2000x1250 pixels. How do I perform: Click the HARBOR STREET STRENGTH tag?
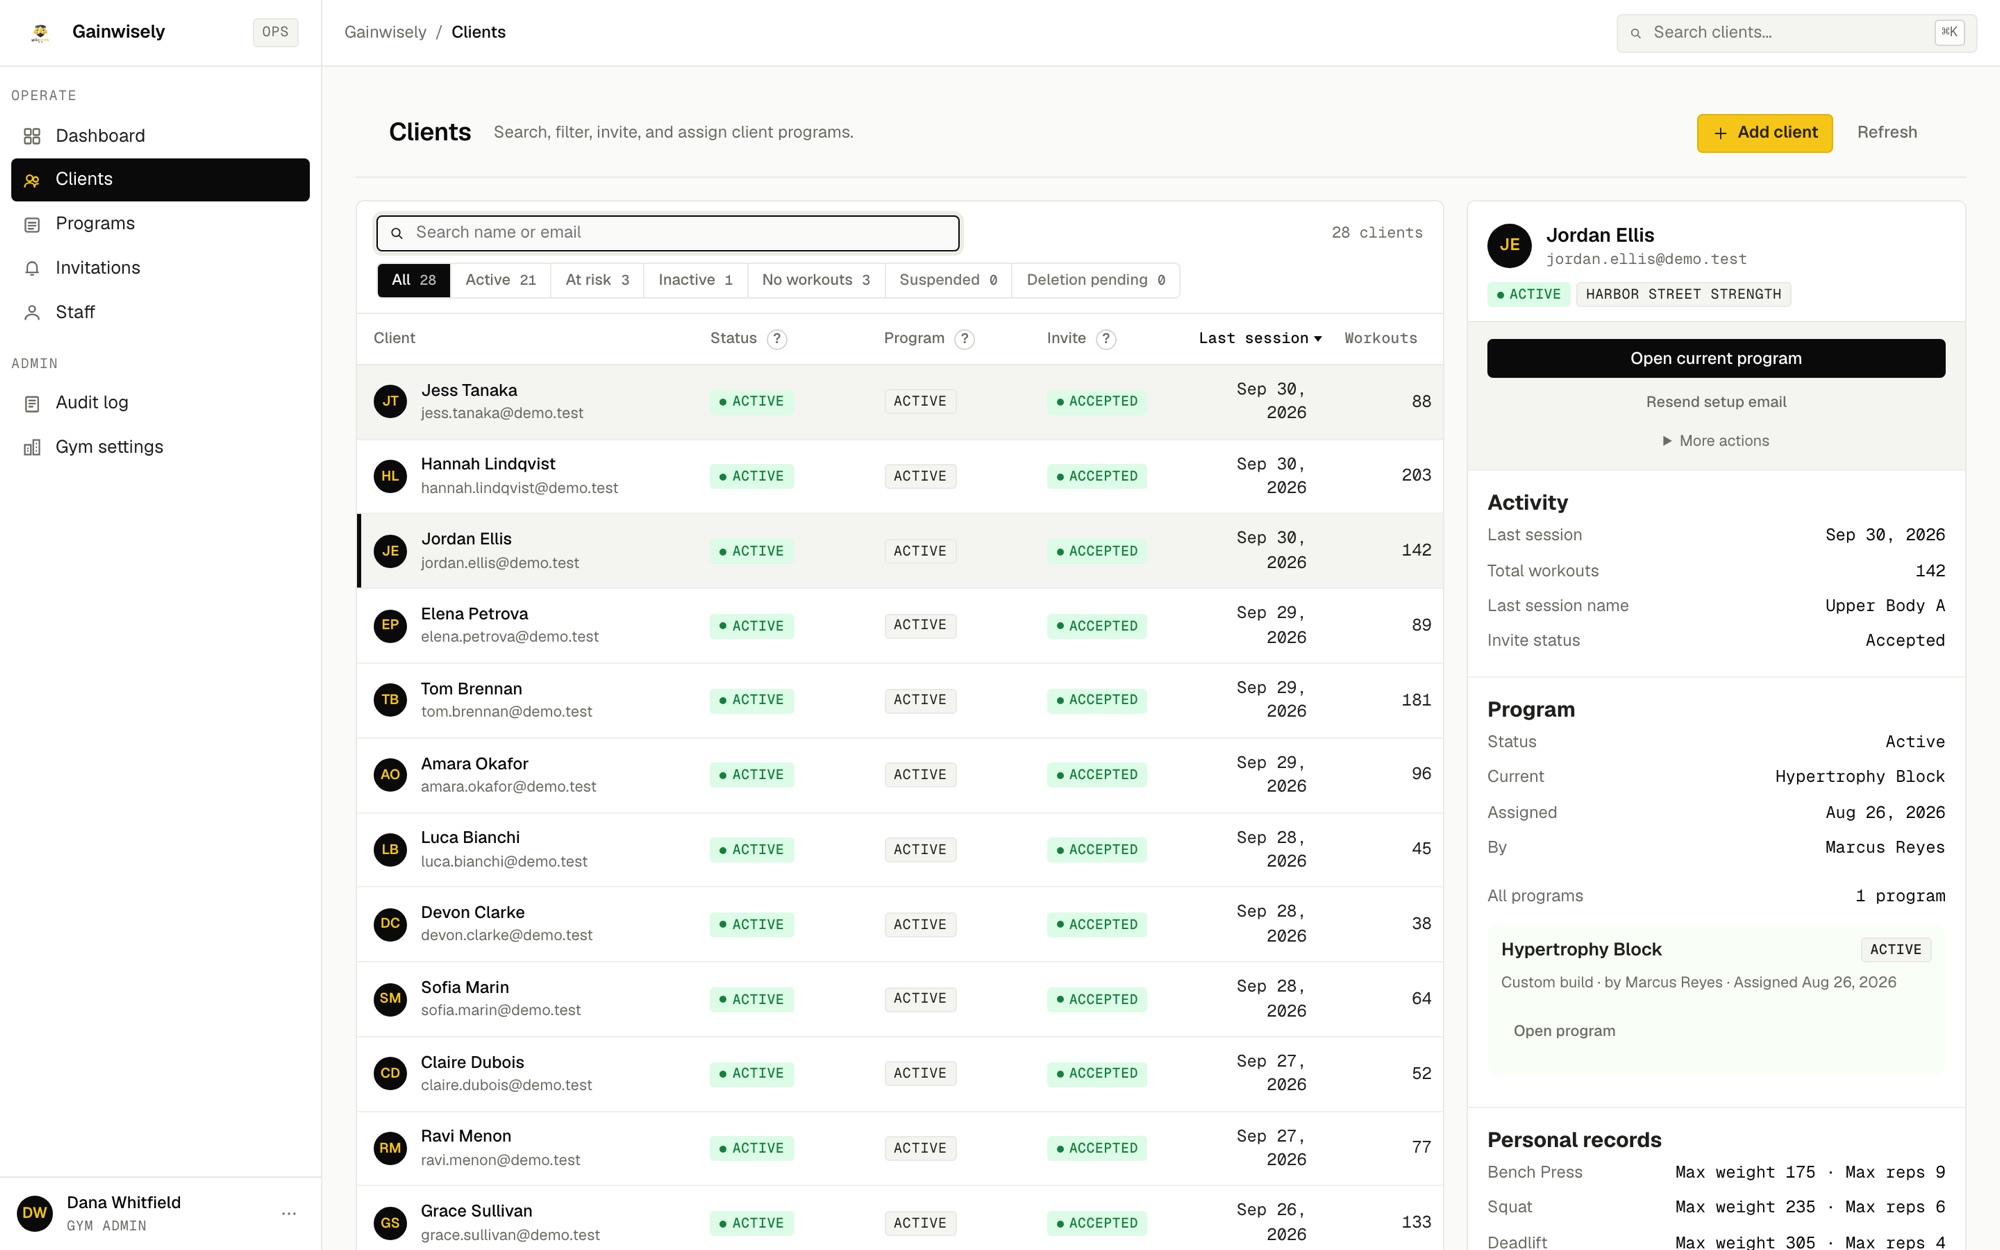click(x=1683, y=294)
